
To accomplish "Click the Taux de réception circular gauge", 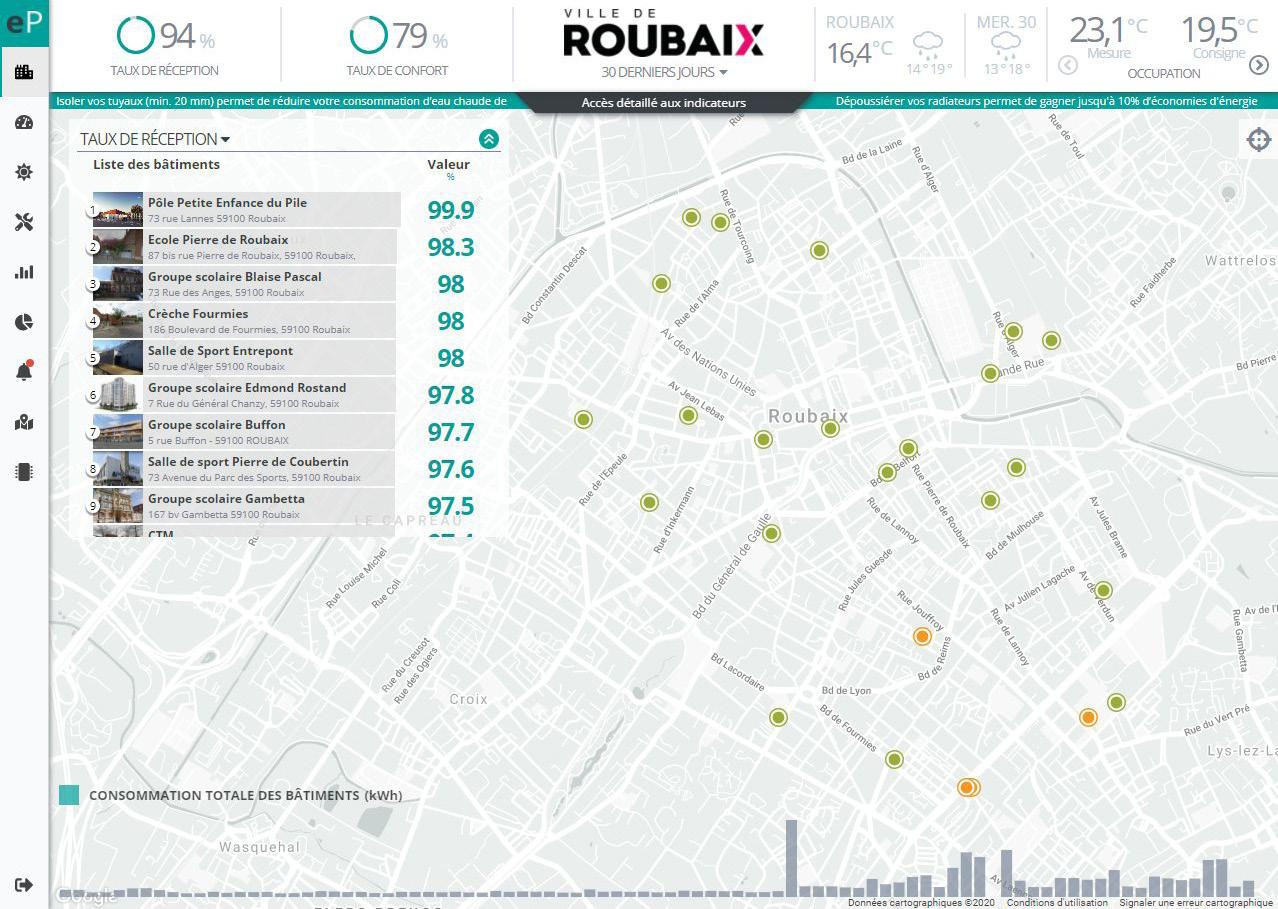I will 135,35.
